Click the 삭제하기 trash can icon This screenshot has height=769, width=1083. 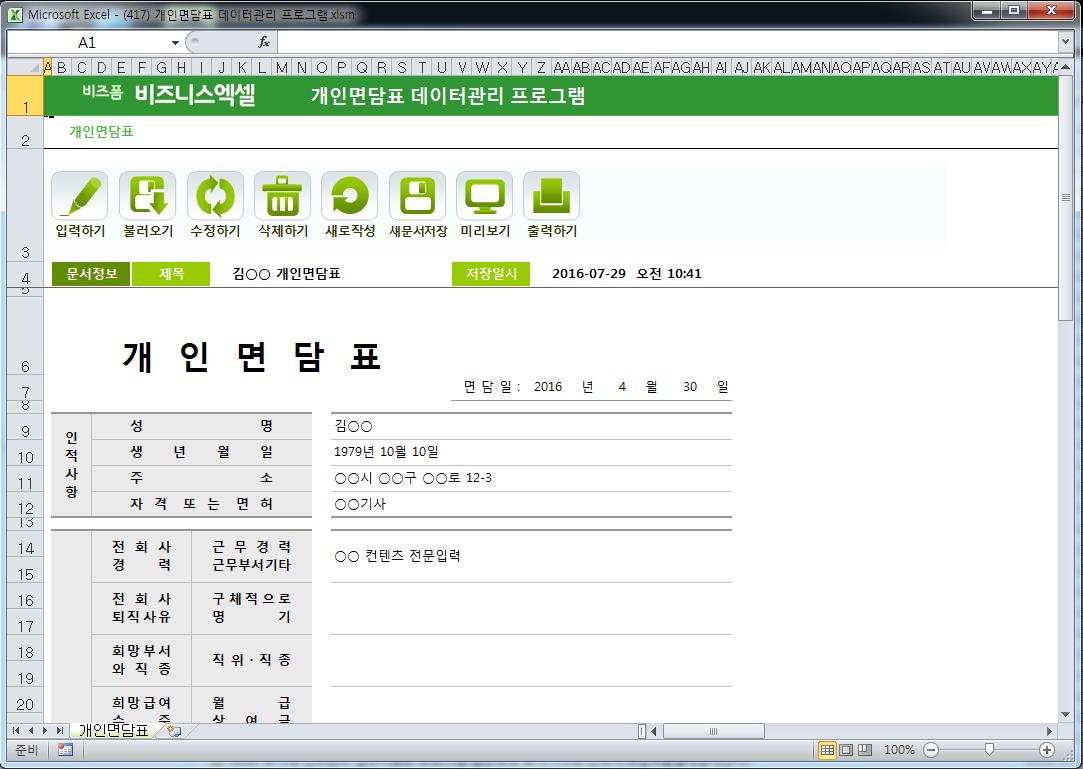click(282, 197)
